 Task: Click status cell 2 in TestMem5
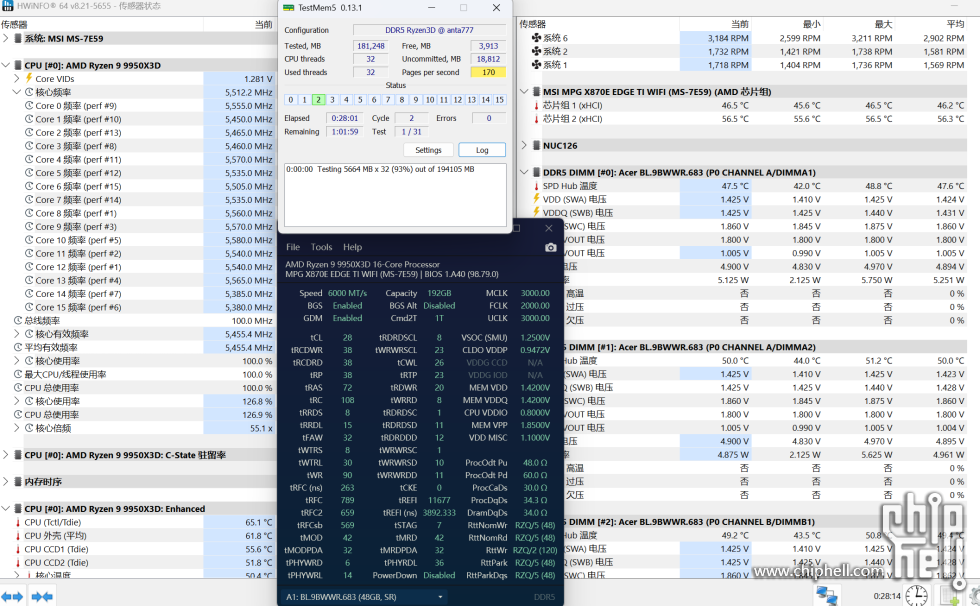(x=318, y=100)
